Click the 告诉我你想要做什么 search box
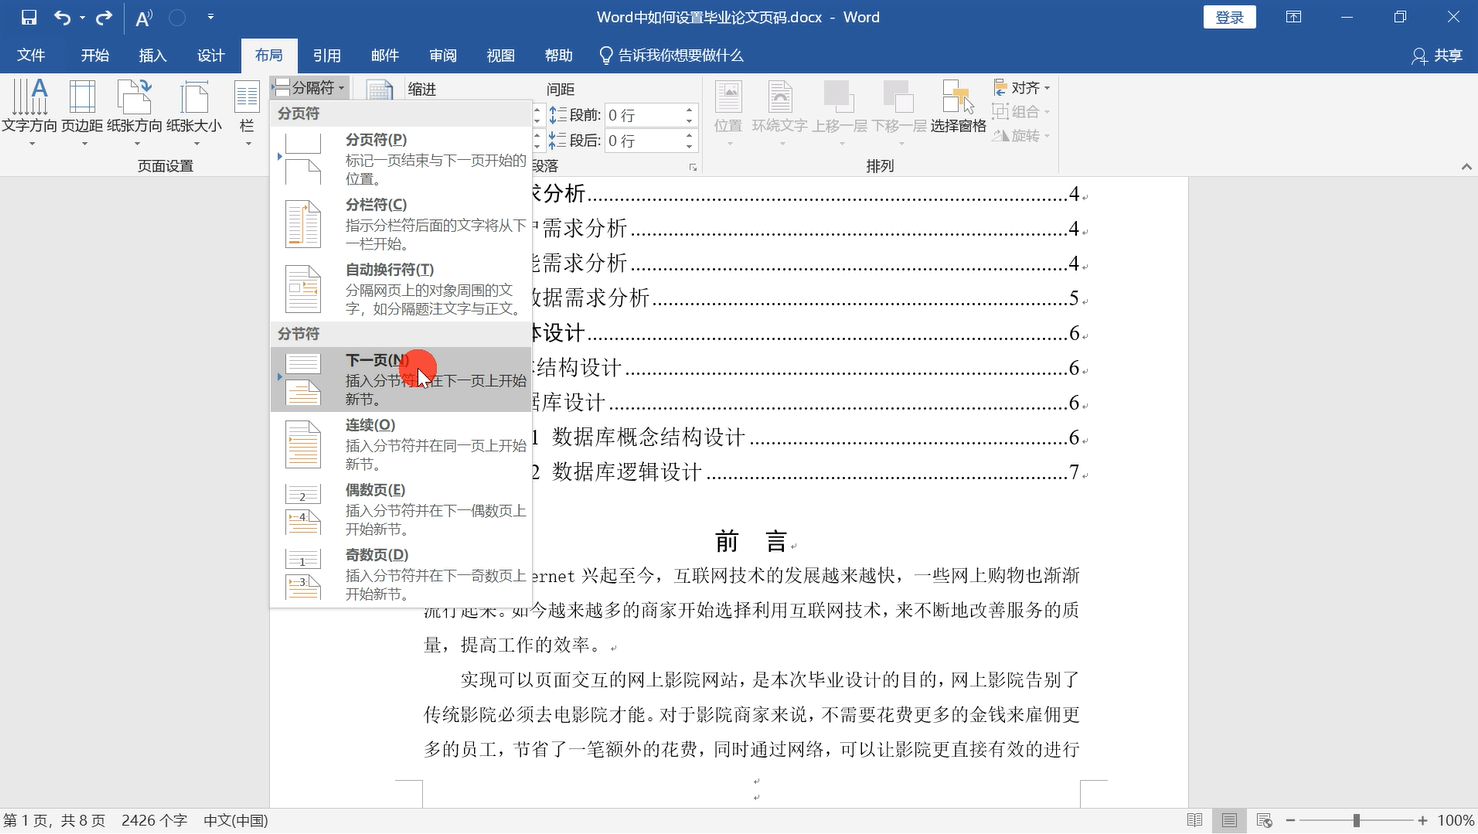The height and width of the screenshot is (834, 1478). [x=672, y=55]
